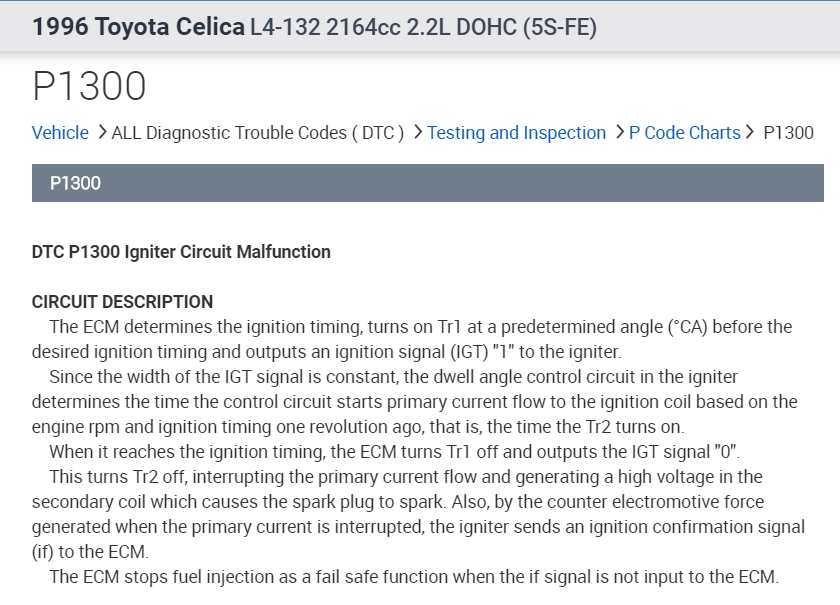Screen dimensions: 840x605
Task: Click the paragraph beginning 'Since the width'
Action: tap(415, 401)
